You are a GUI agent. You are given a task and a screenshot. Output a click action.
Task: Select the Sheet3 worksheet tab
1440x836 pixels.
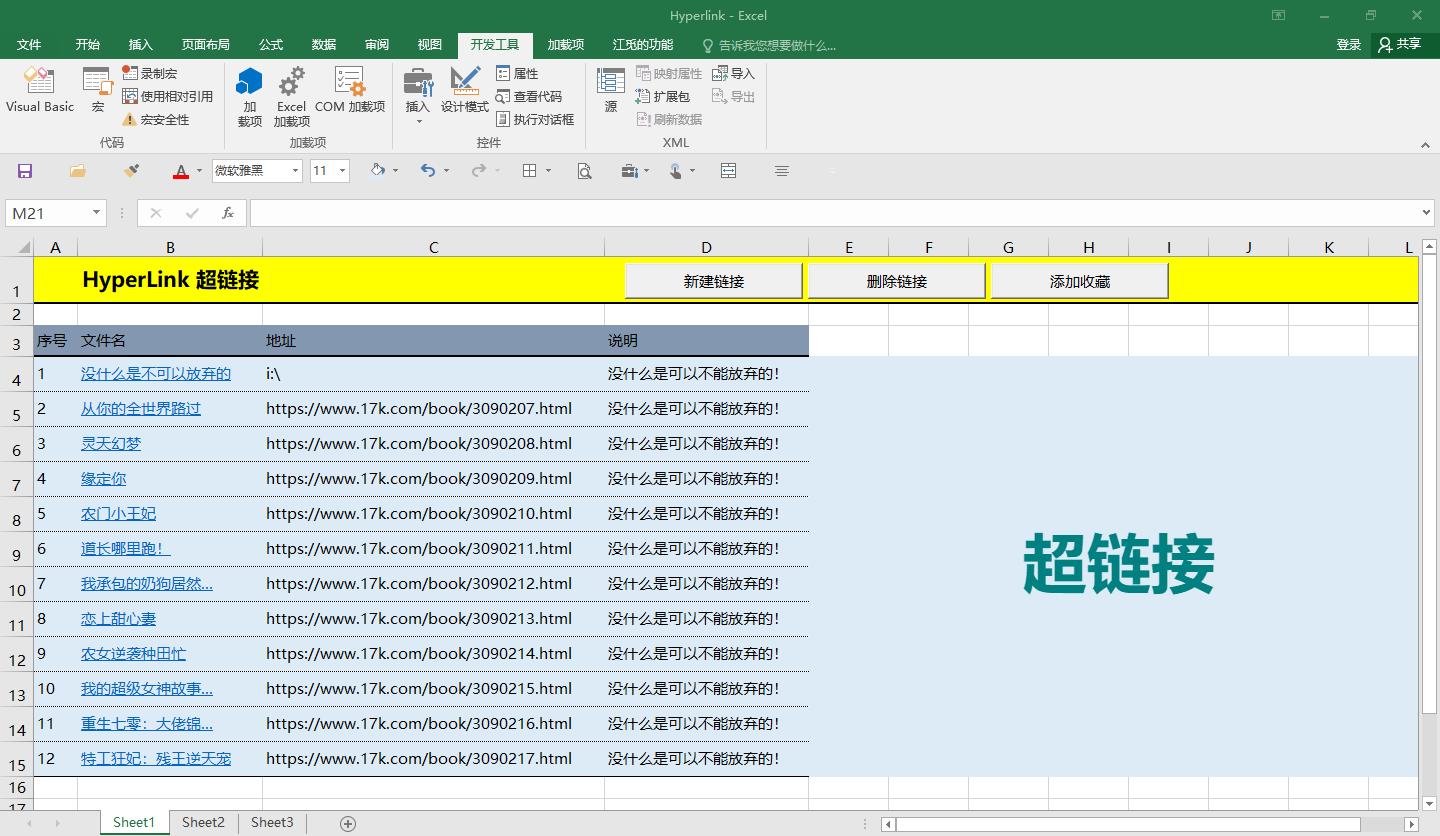[x=271, y=822]
